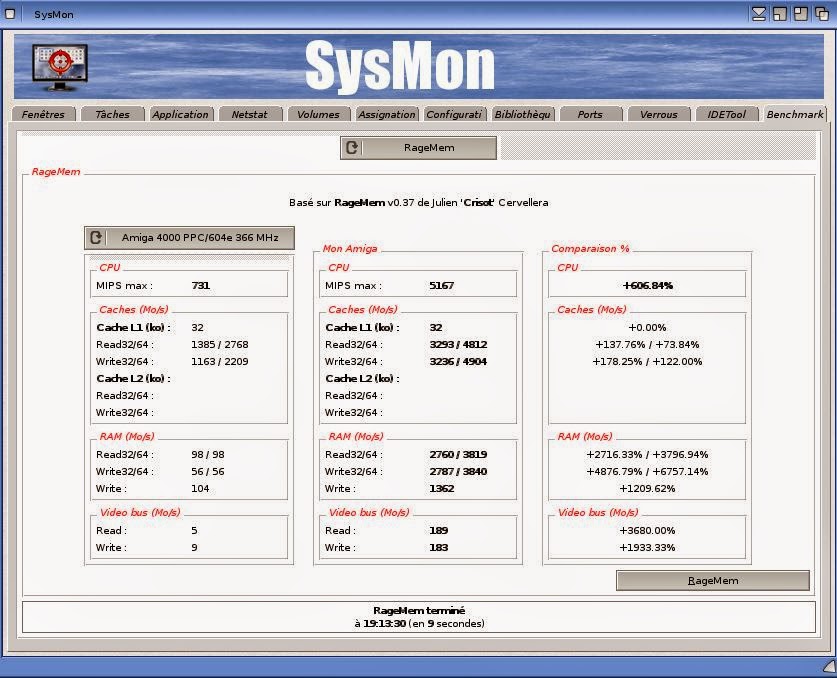Image resolution: width=837 pixels, height=678 pixels.
Task: Click the +606.84% CPU comparison value
Action: [648, 286]
